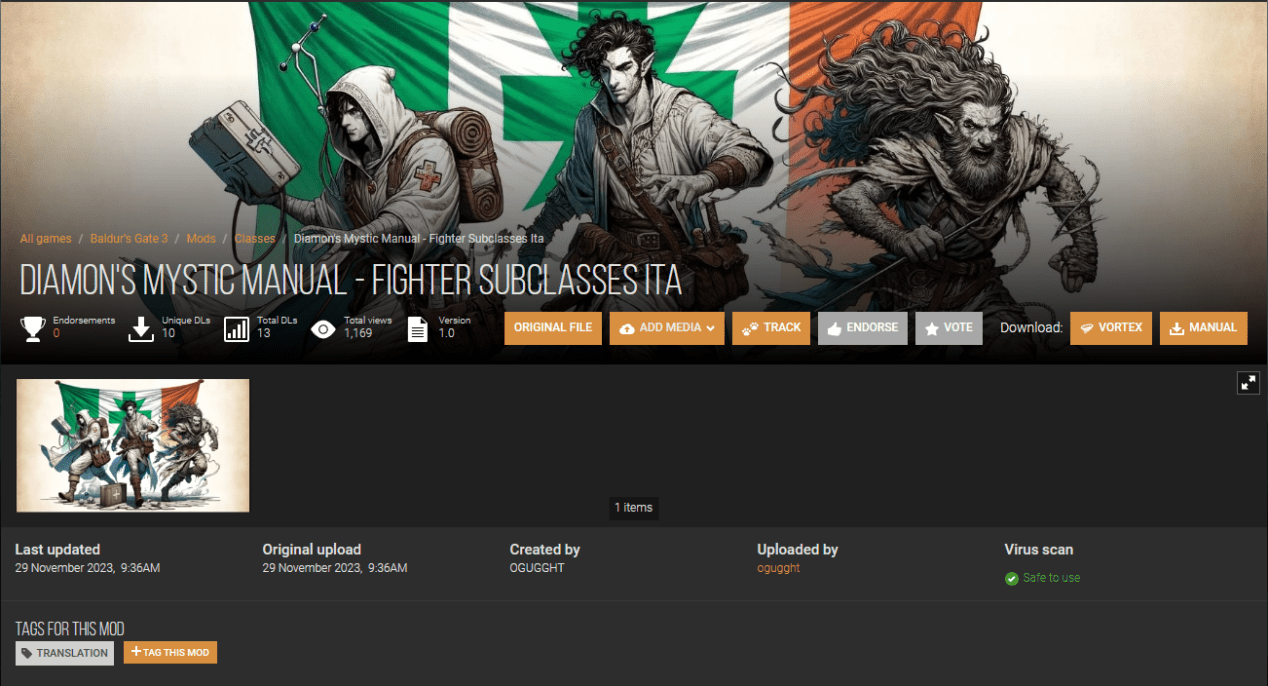This screenshot has width=1268, height=686.
Task: Click the Version document icon
Action: click(x=418, y=329)
